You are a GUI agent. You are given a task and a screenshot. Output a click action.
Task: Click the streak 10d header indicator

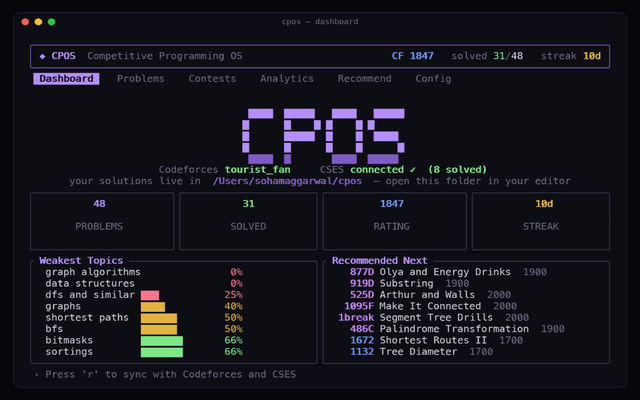click(571, 56)
